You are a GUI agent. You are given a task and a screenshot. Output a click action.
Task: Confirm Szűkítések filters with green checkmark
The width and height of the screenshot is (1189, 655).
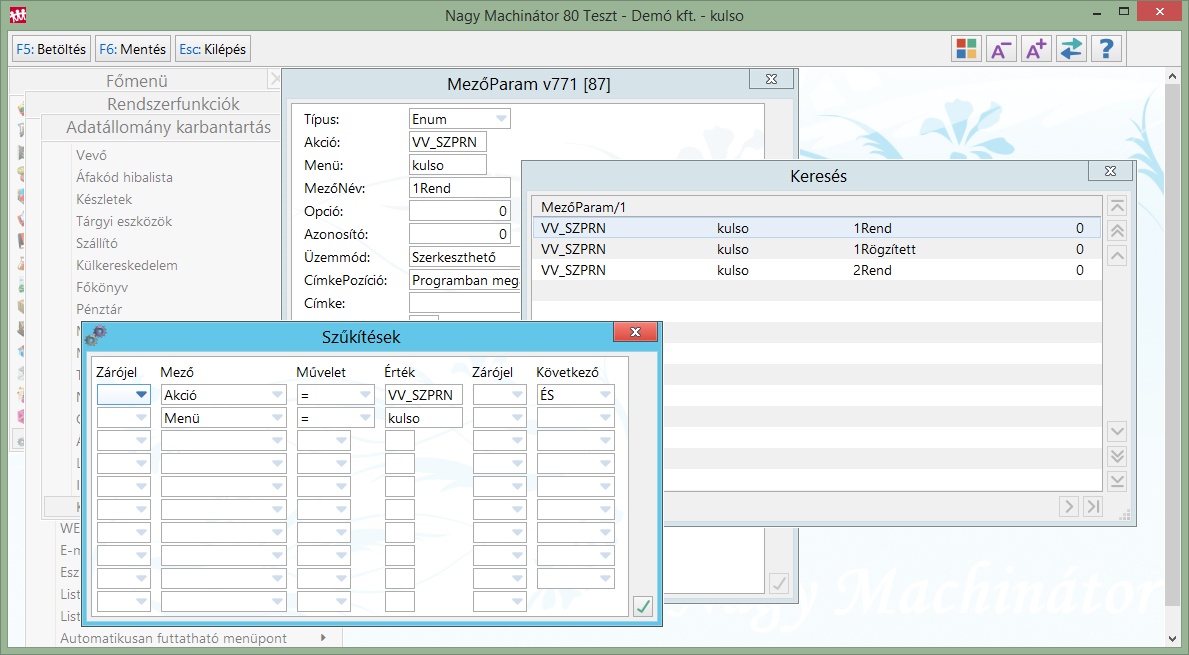click(x=643, y=606)
